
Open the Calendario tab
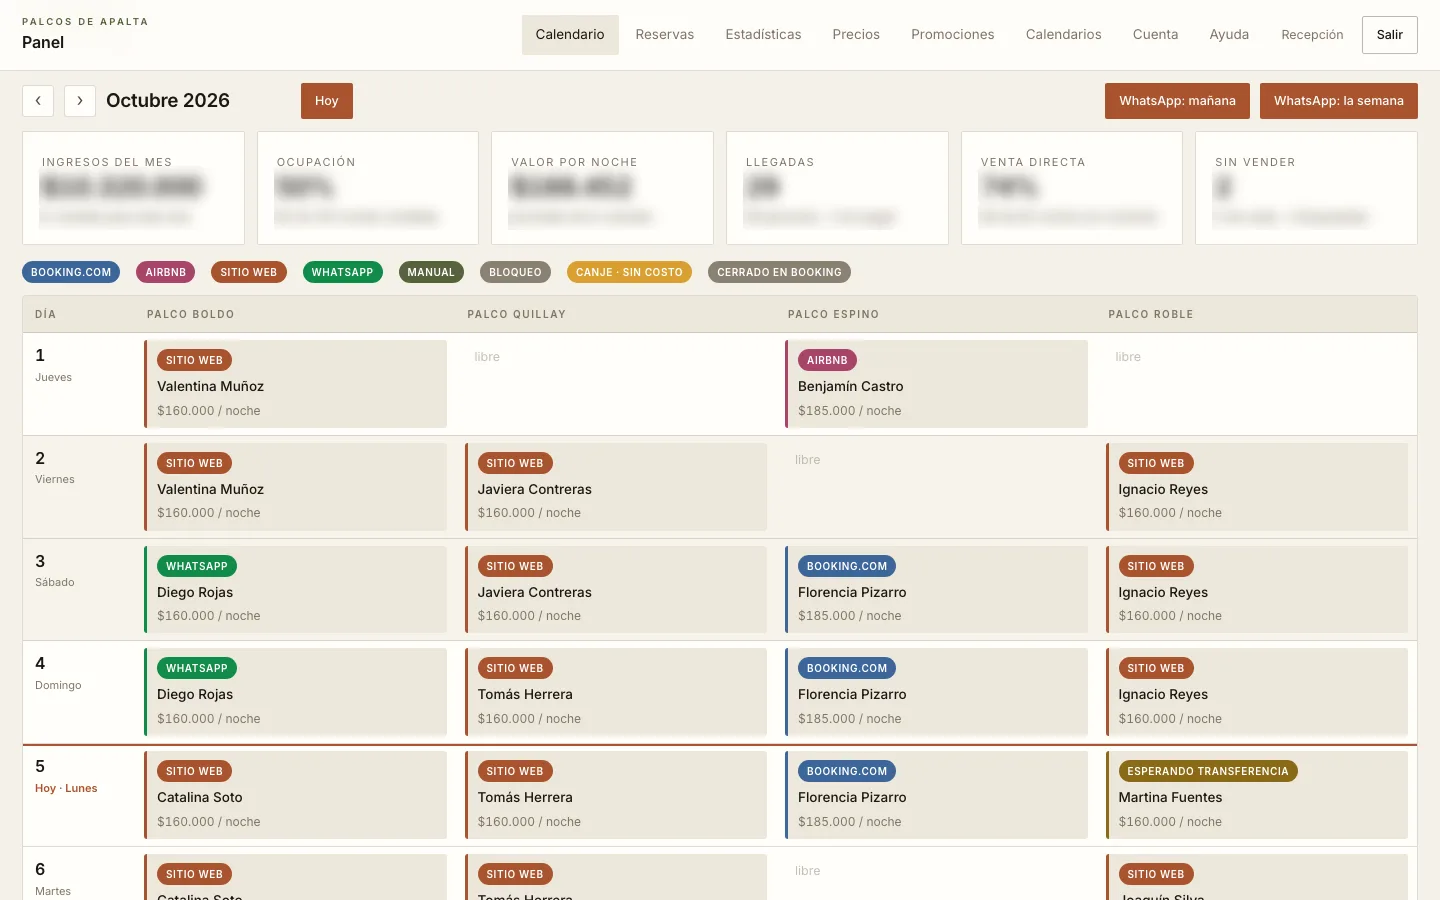pos(570,35)
